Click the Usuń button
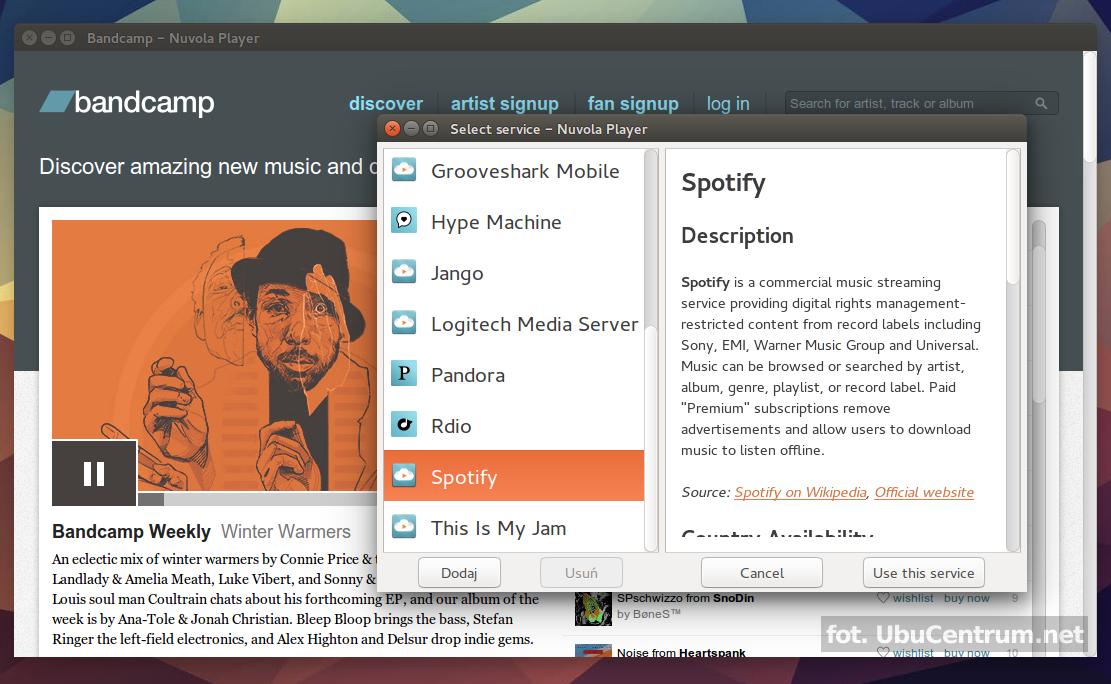 (581, 573)
